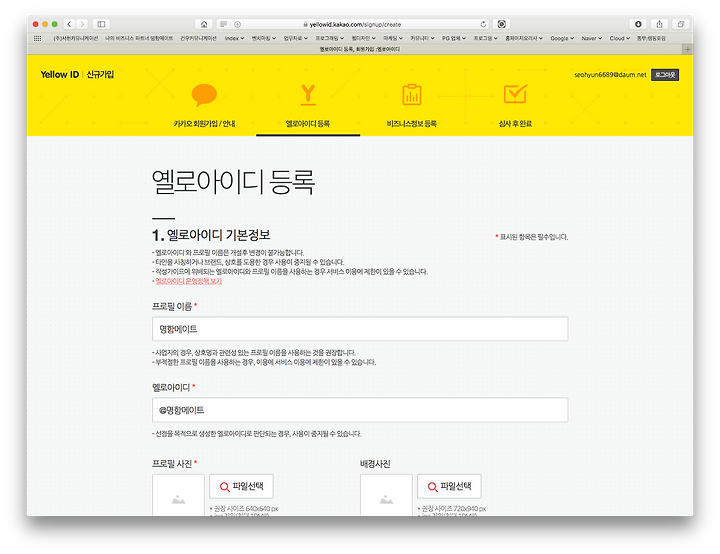The height and width of the screenshot is (554, 720).
Task: Open the first bookmark in the favorites bar
Action: click(76, 38)
